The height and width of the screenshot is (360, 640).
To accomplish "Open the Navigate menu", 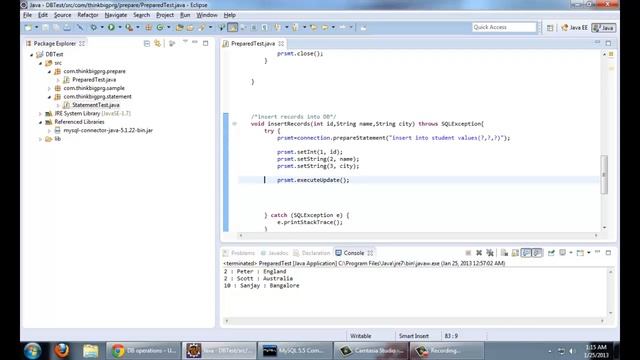I will 116,15.
